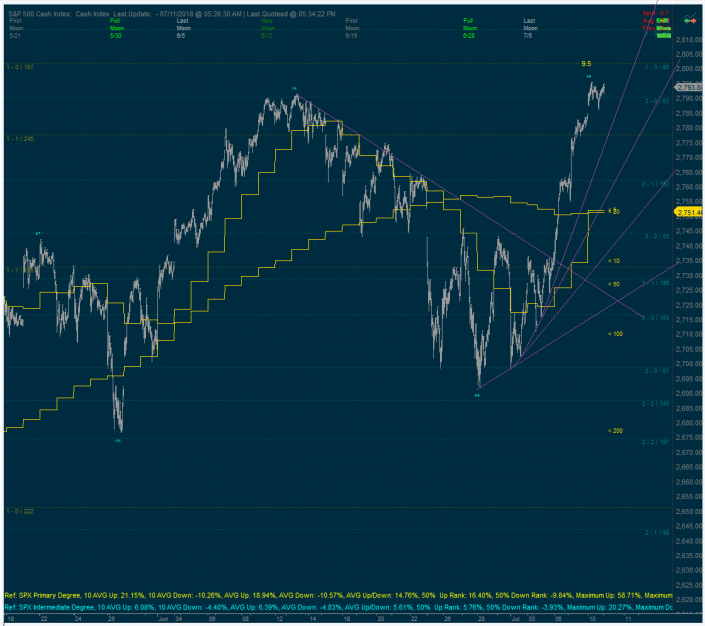
Task: Click the '< 100' yellow marker label
Action: [616, 334]
